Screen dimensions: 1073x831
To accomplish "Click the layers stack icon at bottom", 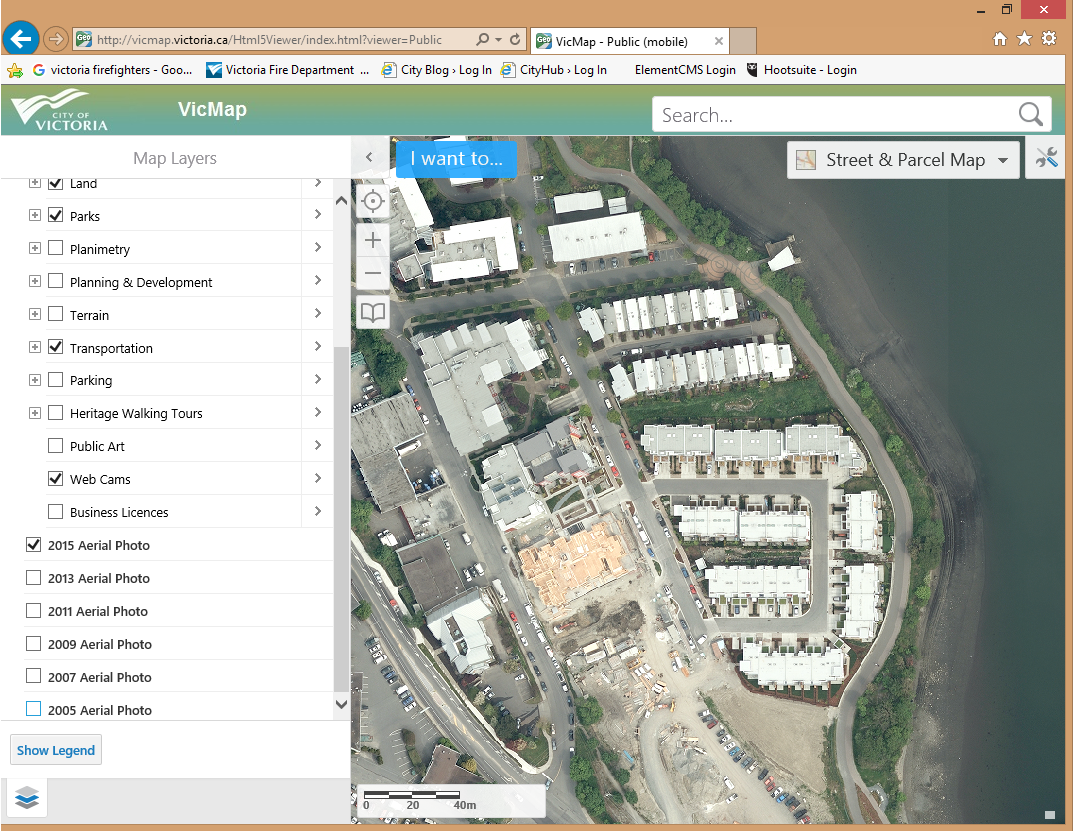I will (27, 797).
